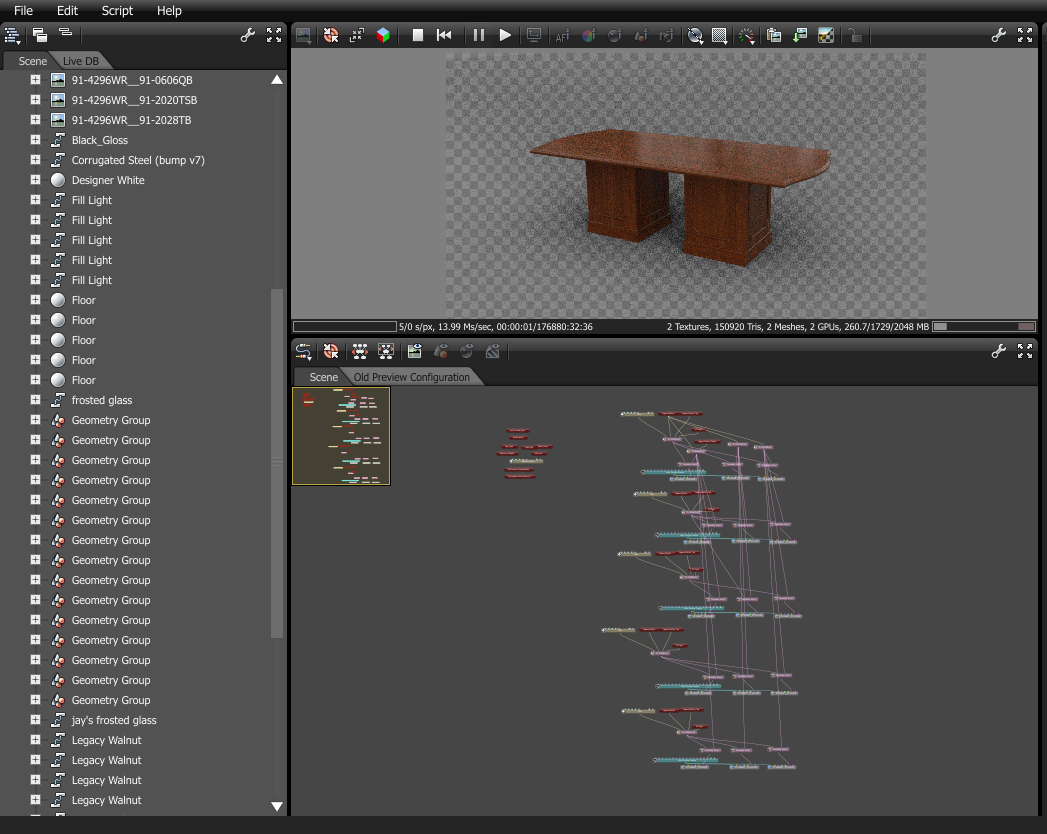The width and height of the screenshot is (1047, 834).
Task: Expand the 91-4296WR__91-0606QB item
Action: (35, 79)
